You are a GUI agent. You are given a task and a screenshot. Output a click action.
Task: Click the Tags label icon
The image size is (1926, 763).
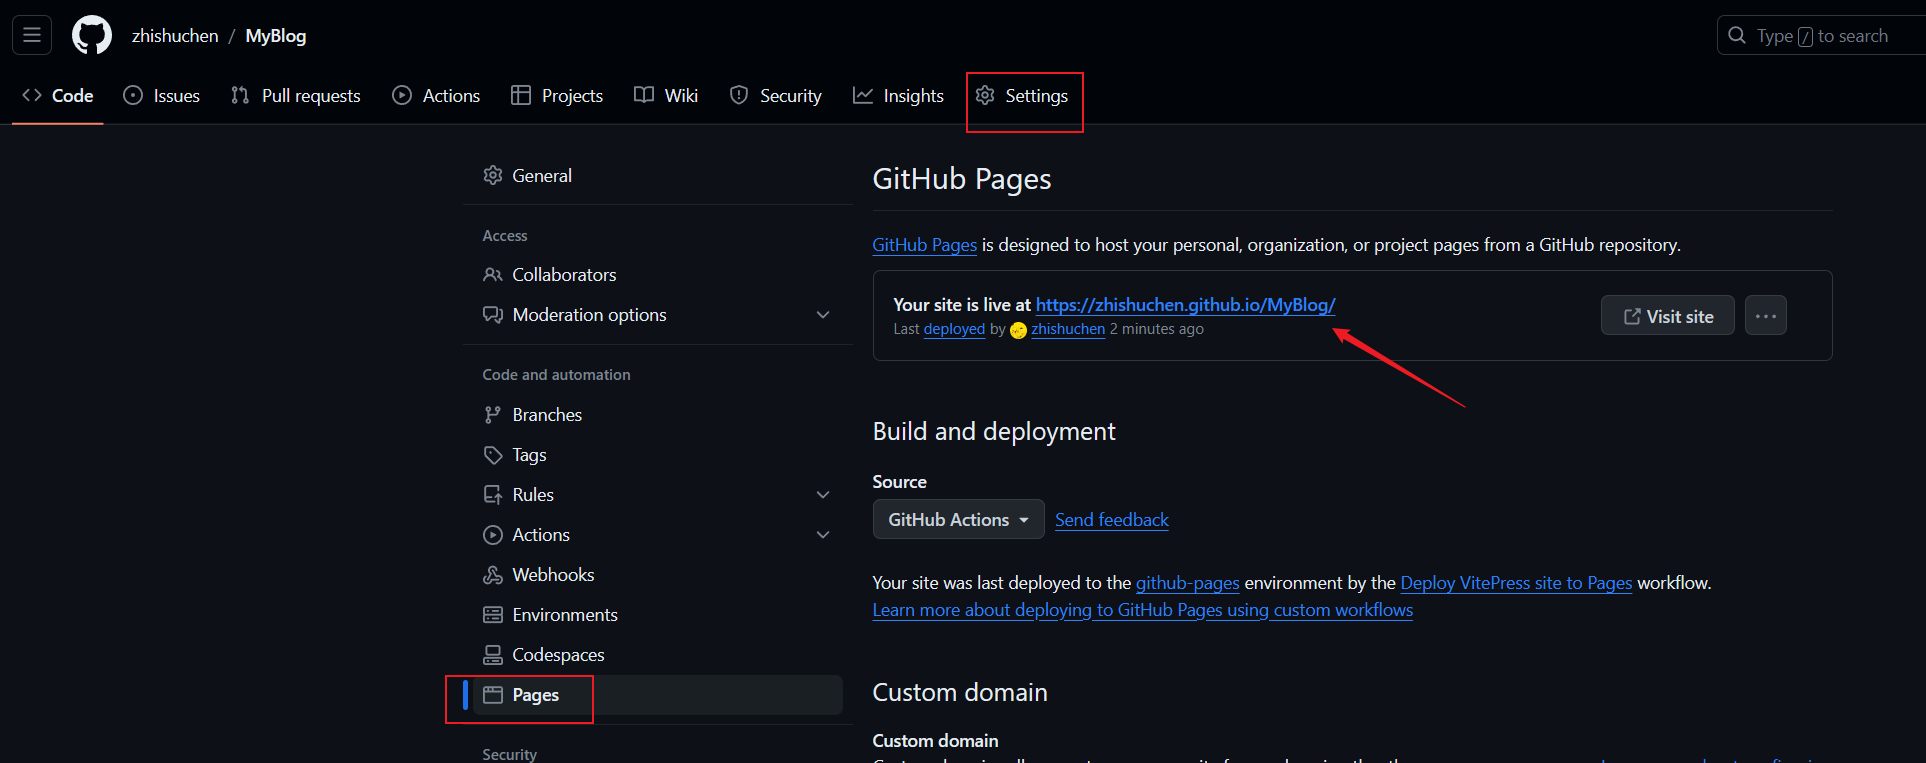click(x=493, y=455)
